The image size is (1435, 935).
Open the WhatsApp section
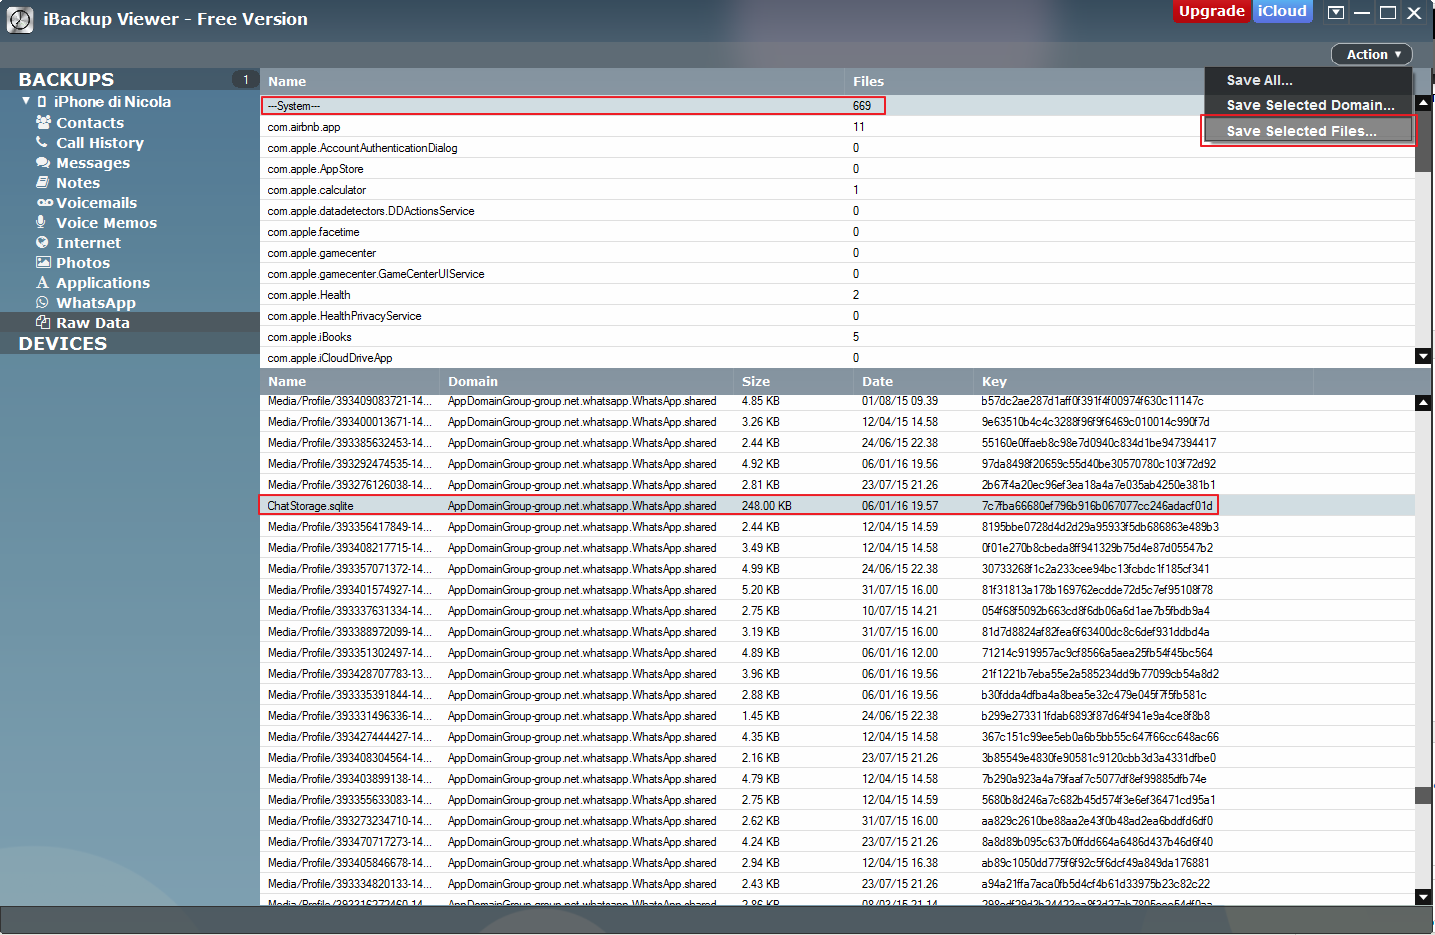[x=96, y=303]
